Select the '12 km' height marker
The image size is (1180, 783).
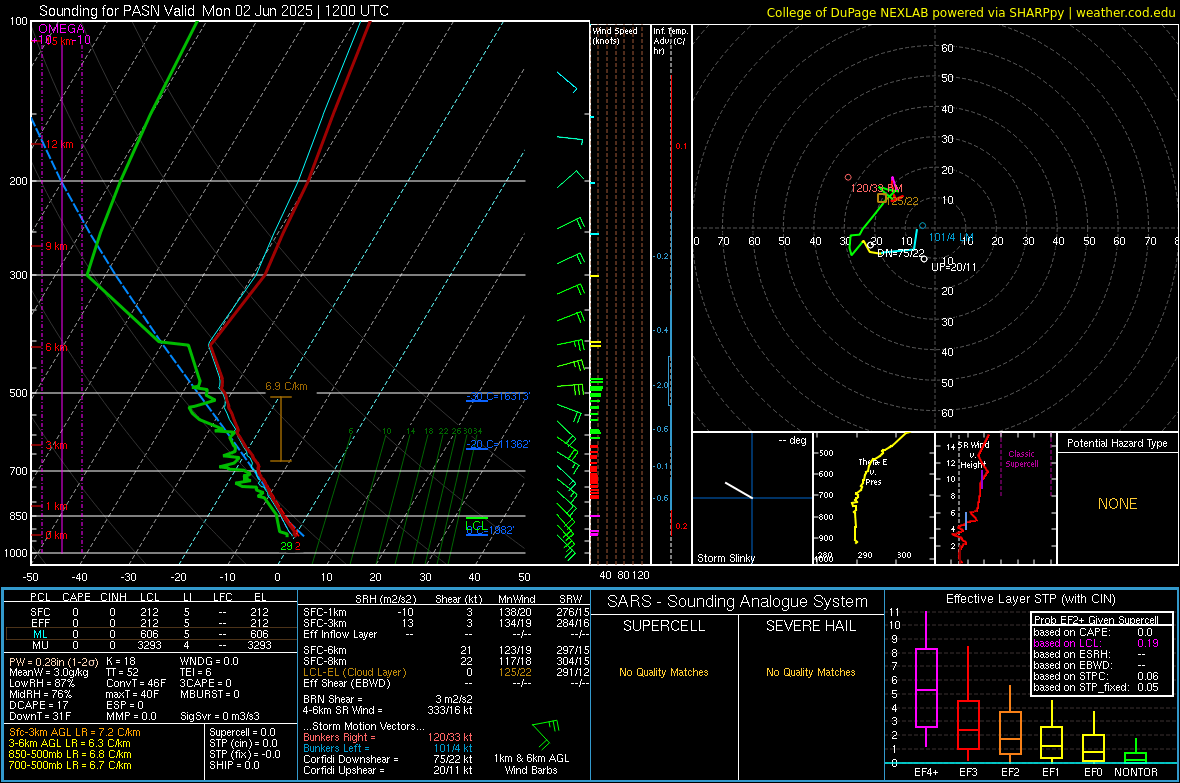(57, 144)
